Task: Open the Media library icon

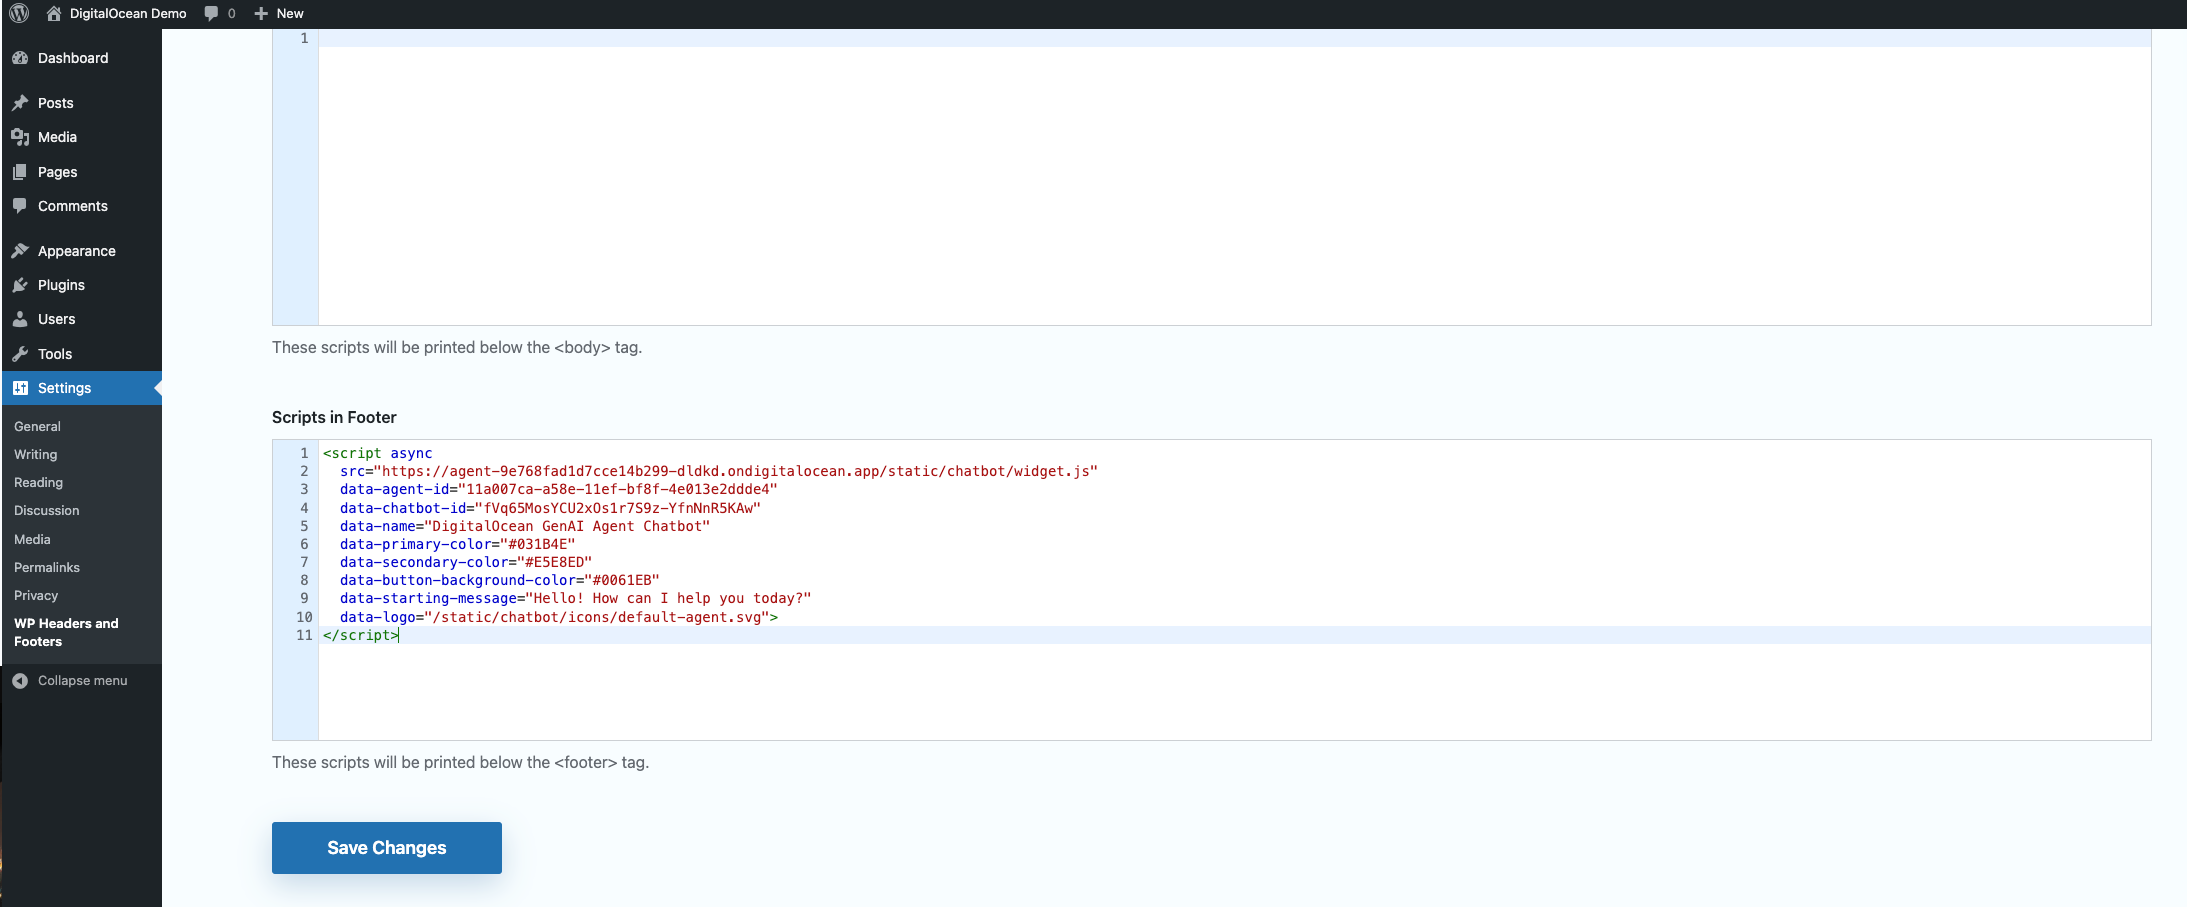Action: click(21, 137)
